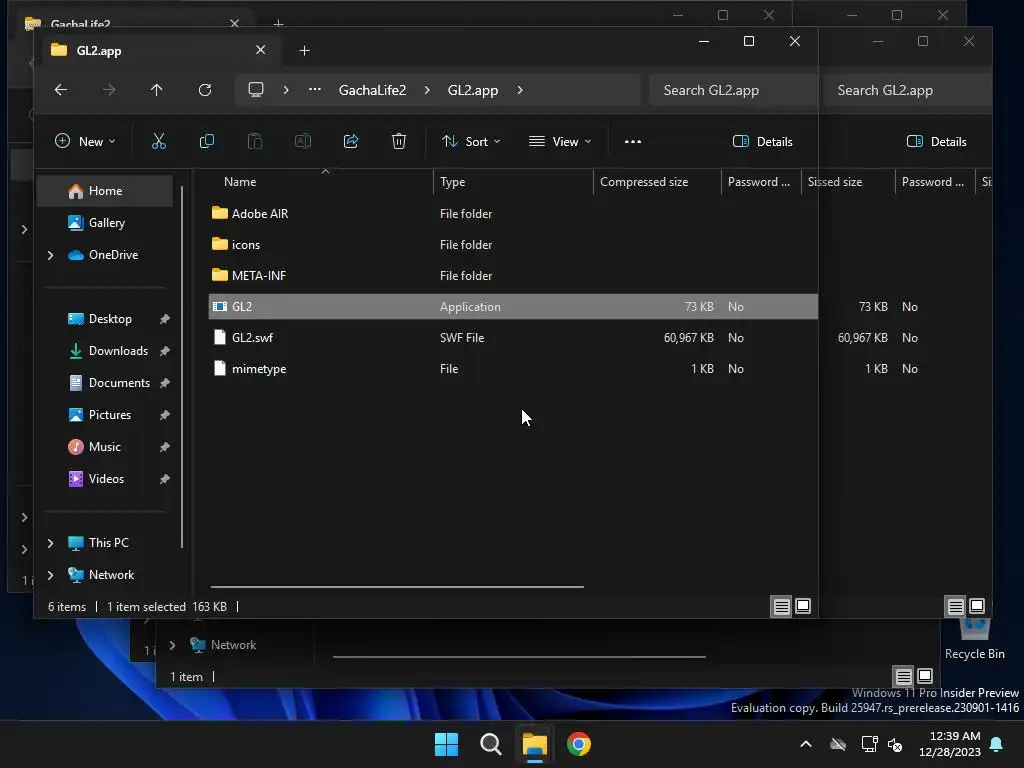Click Search GL2.app field in back window

click(x=908, y=90)
